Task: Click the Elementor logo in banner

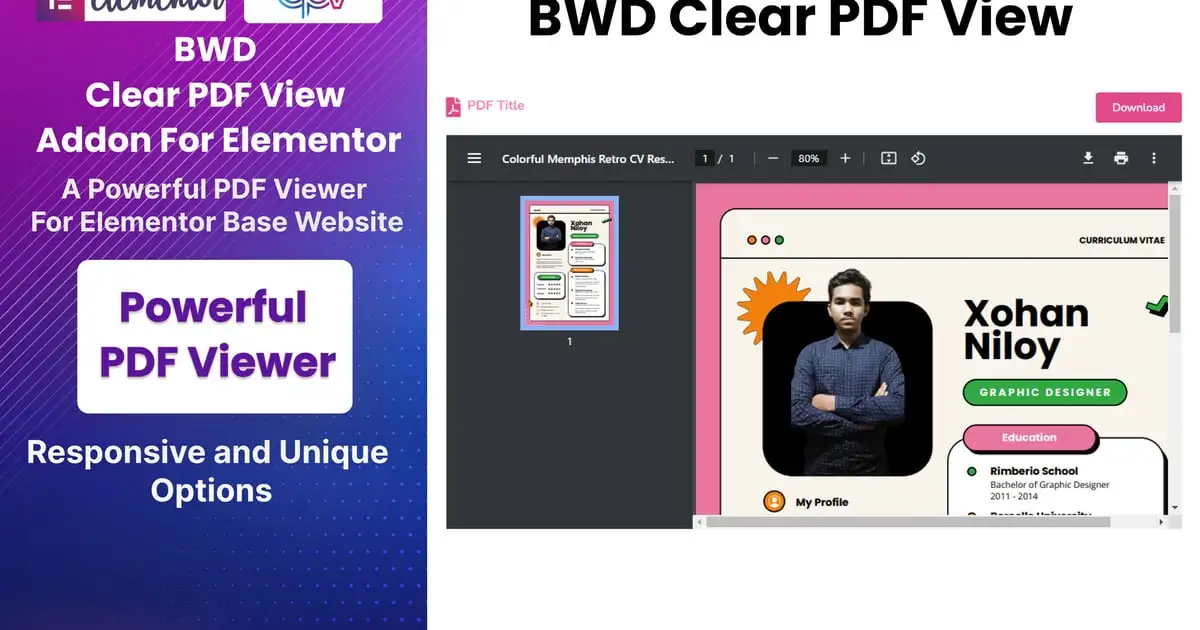Action: pyautogui.click(x=131, y=9)
